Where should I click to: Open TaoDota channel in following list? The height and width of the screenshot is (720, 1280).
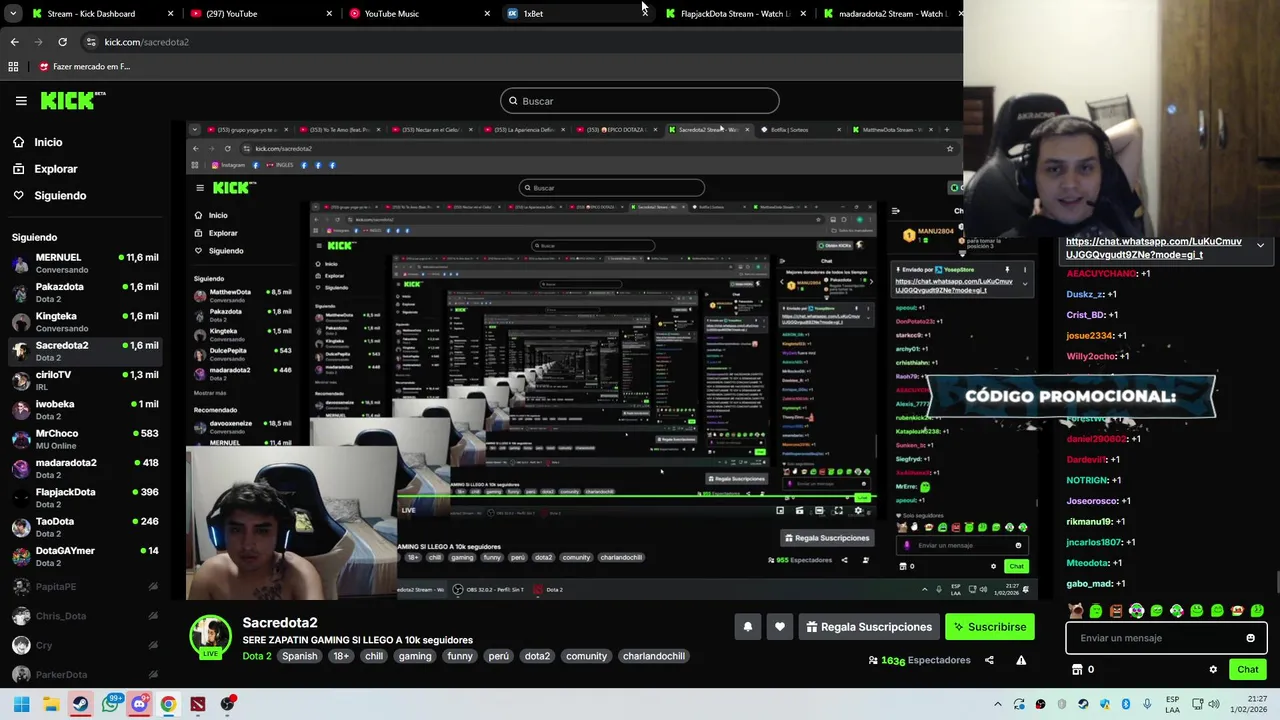(85, 527)
